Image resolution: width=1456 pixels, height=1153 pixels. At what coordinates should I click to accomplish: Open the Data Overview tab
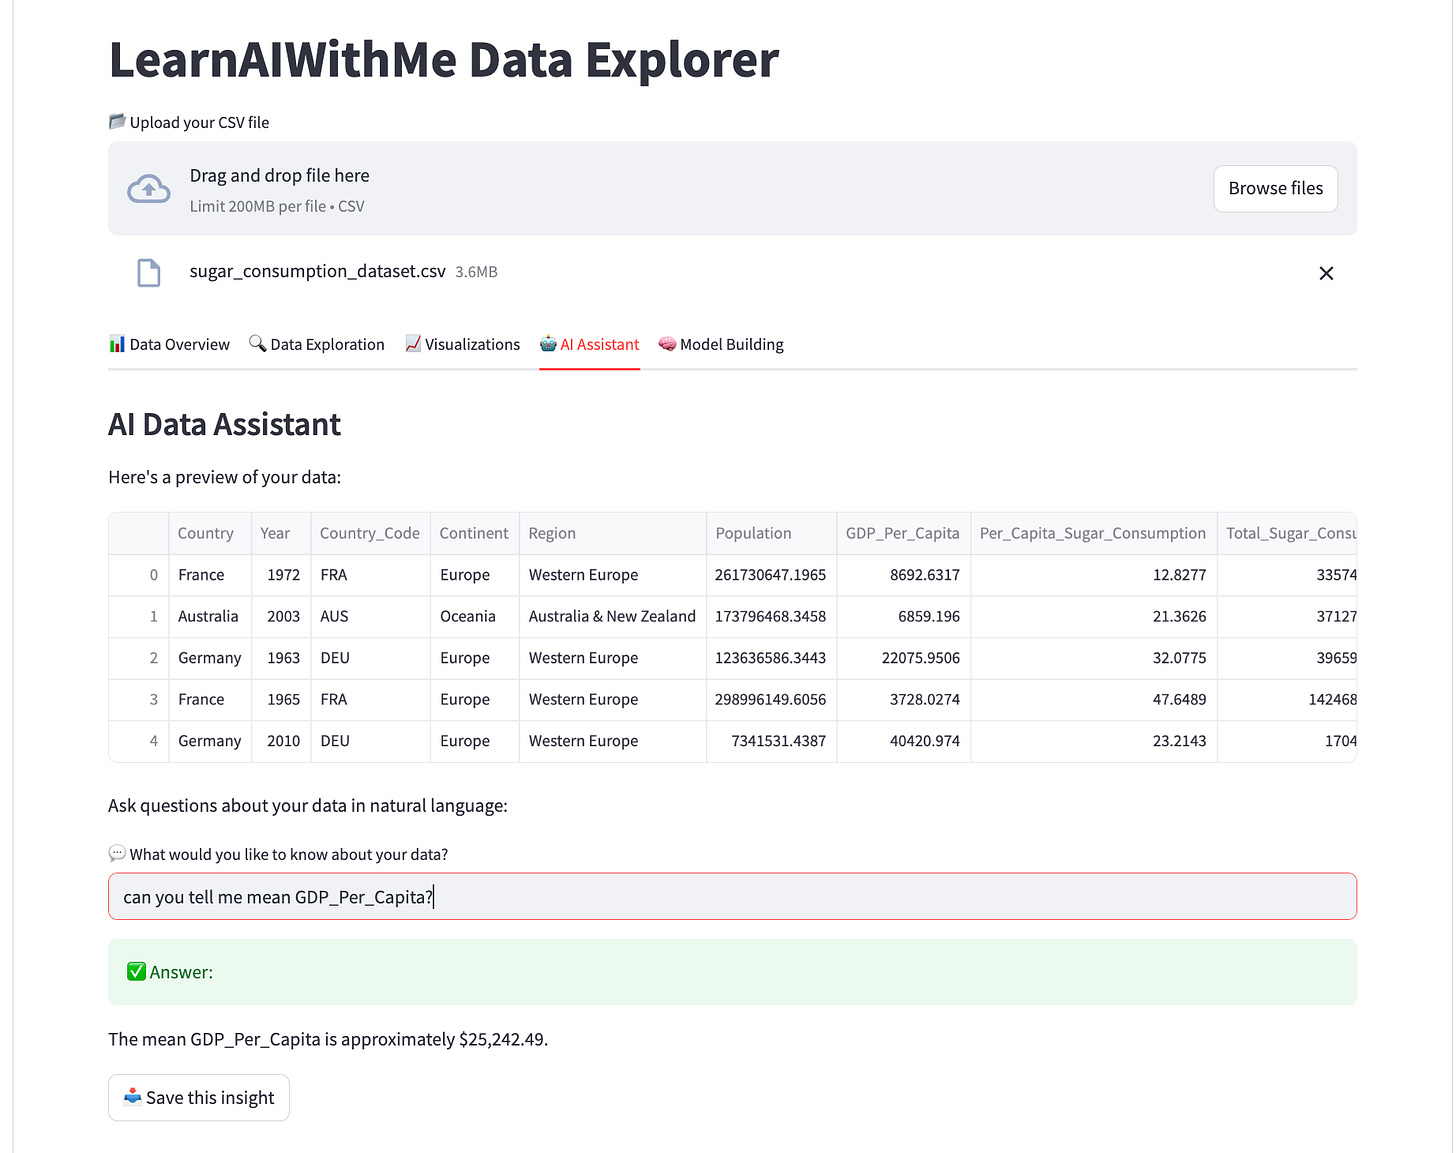169,344
